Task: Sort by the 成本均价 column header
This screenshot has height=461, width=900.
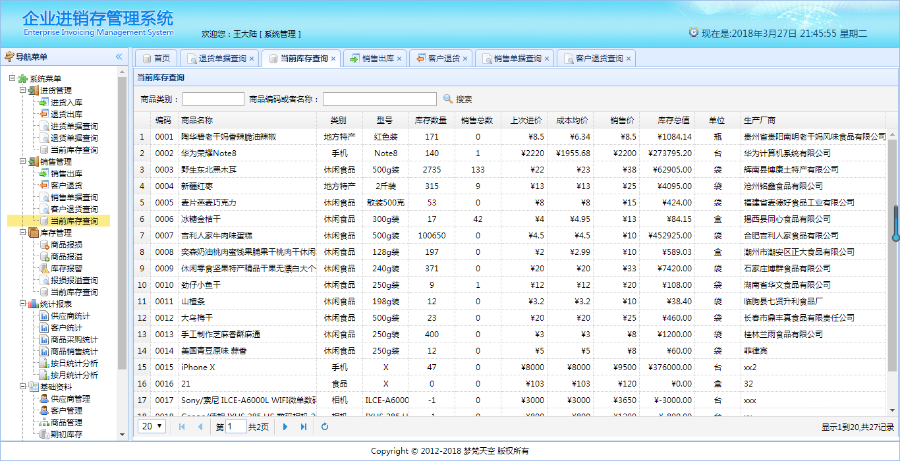Action: (x=572, y=121)
